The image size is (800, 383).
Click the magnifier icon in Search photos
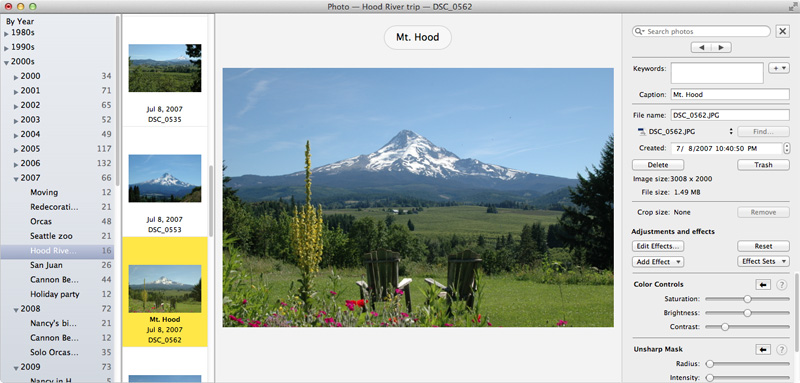coord(640,32)
